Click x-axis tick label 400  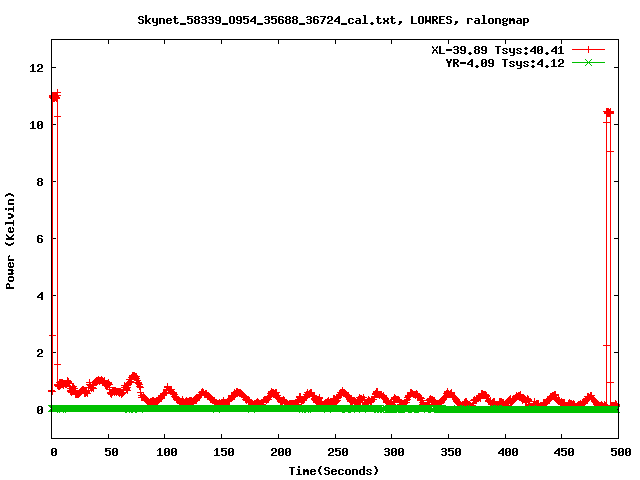click(x=507, y=452)
